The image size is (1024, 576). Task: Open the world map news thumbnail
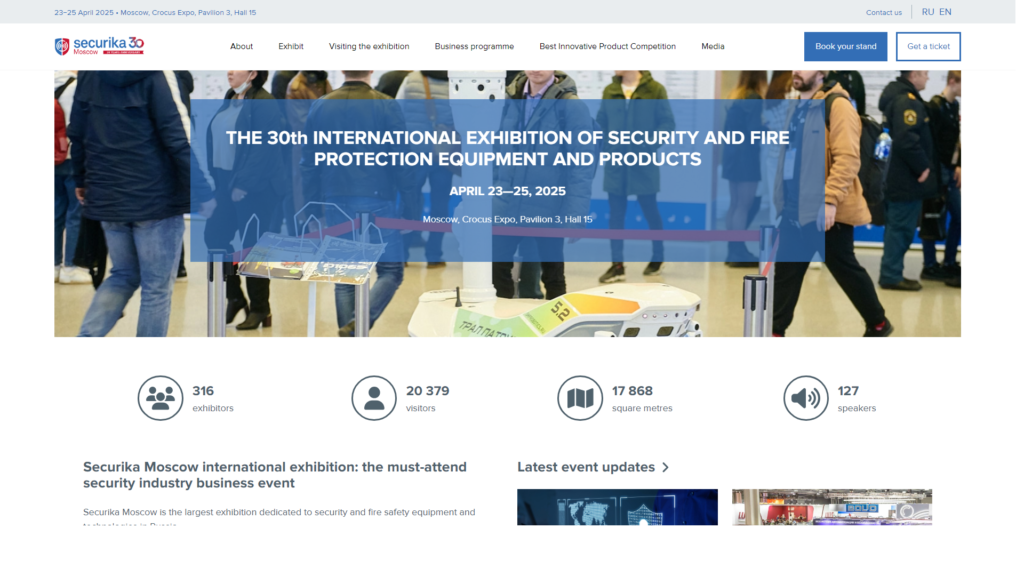(617, 507)
